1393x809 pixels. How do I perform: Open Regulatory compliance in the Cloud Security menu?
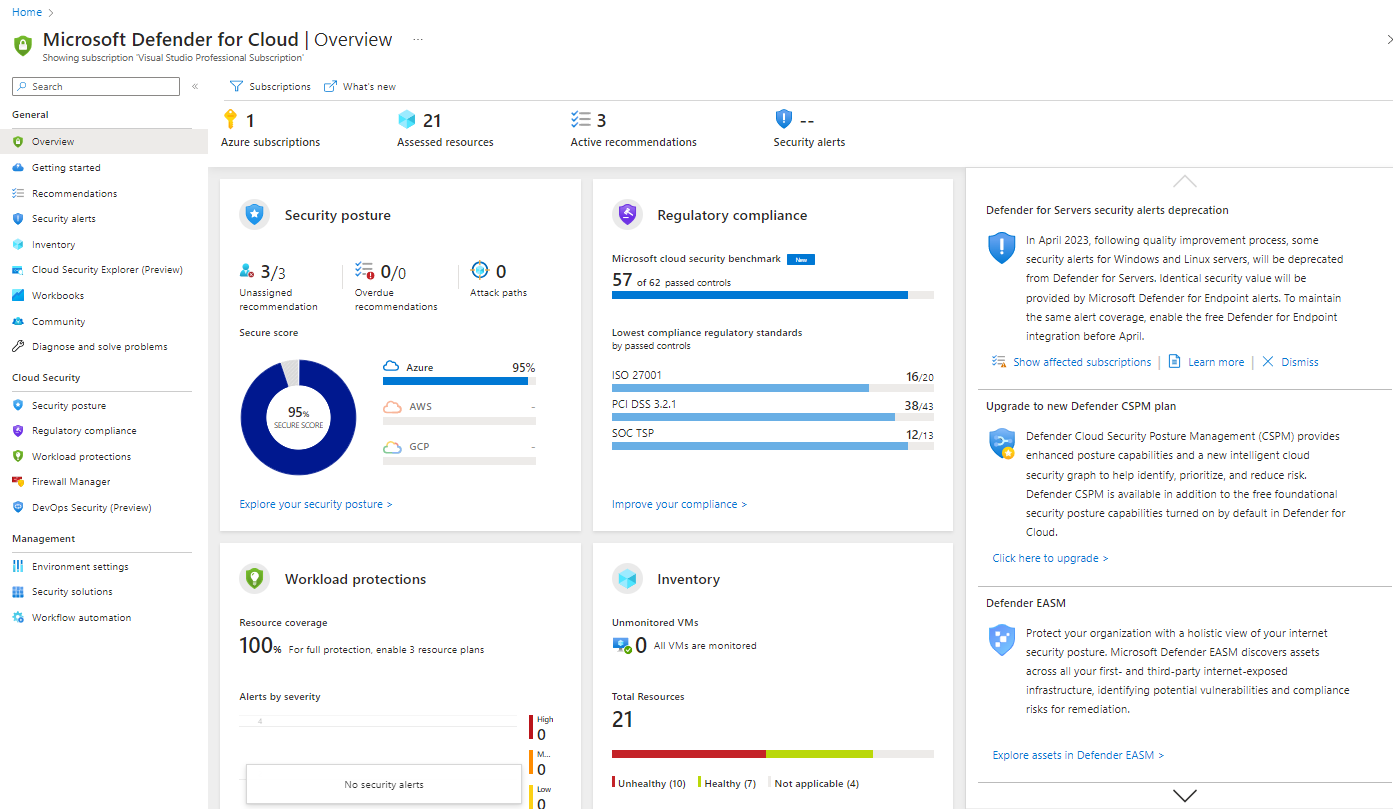coord(84,431)
